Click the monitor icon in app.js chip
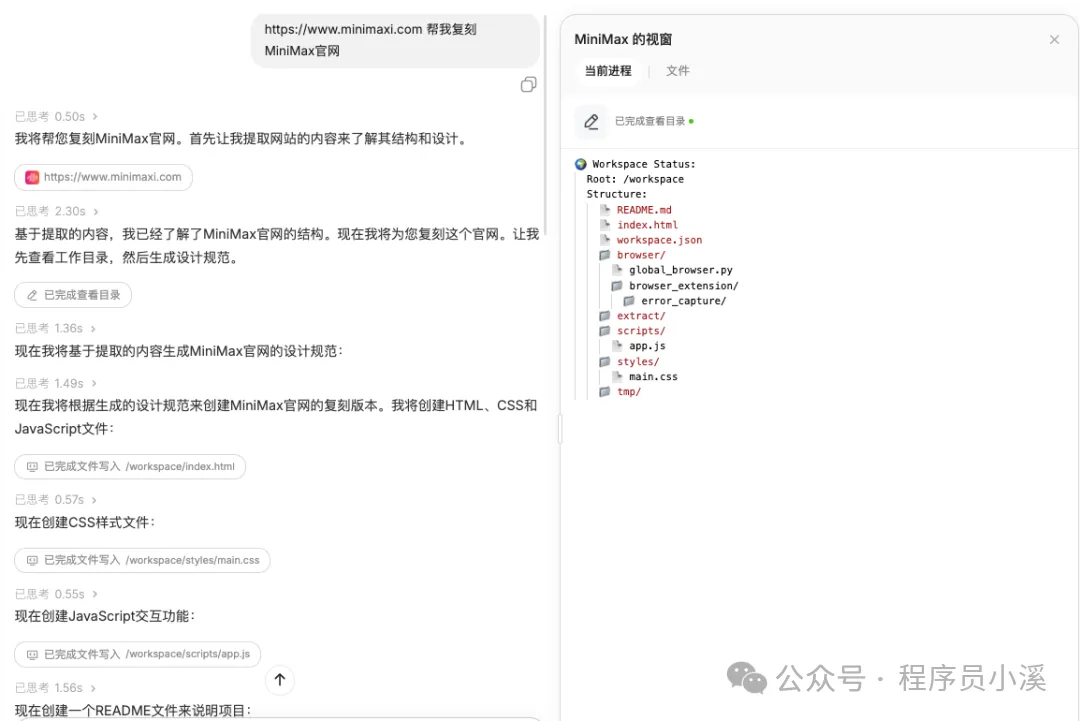Image resolution: width=1080 pixels, height=721 pixels. (x=32, y=655)
